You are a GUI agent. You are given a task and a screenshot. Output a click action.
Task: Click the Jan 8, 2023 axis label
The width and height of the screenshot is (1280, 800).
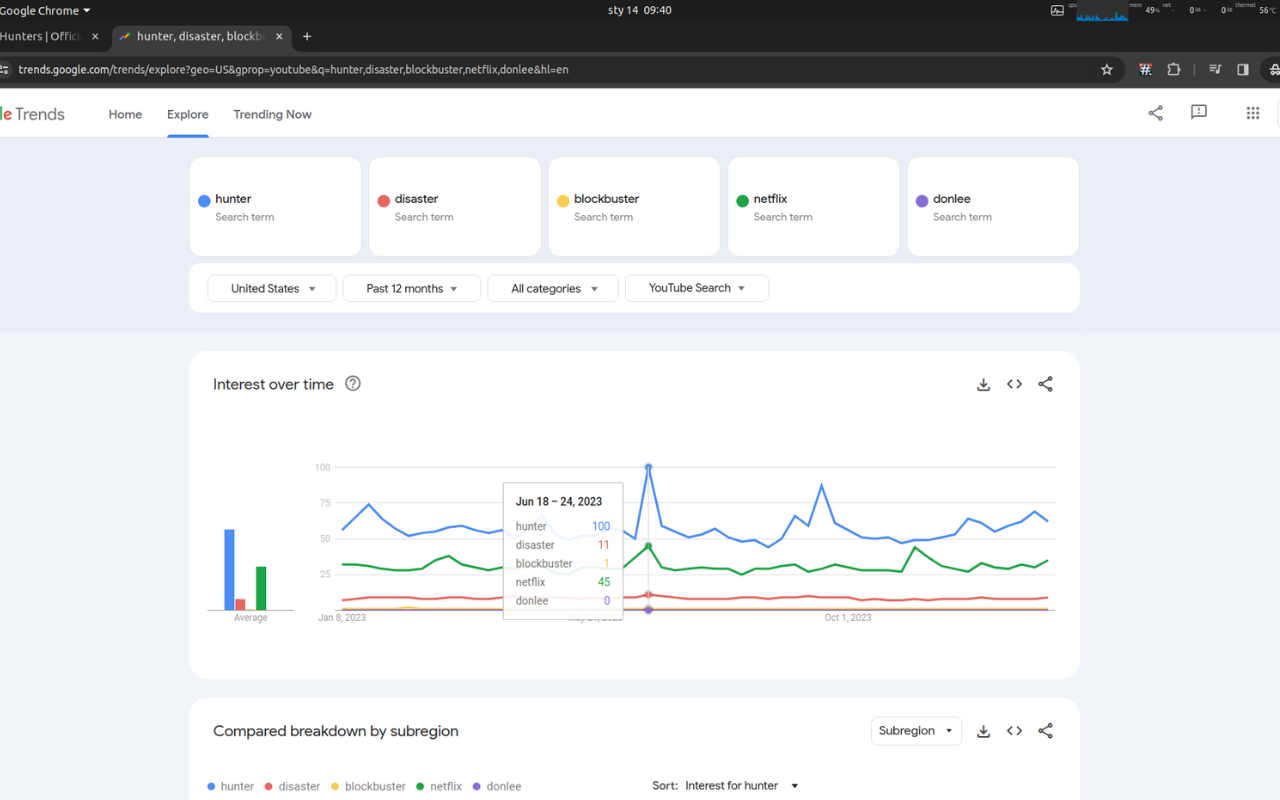[x=342, y=618]
